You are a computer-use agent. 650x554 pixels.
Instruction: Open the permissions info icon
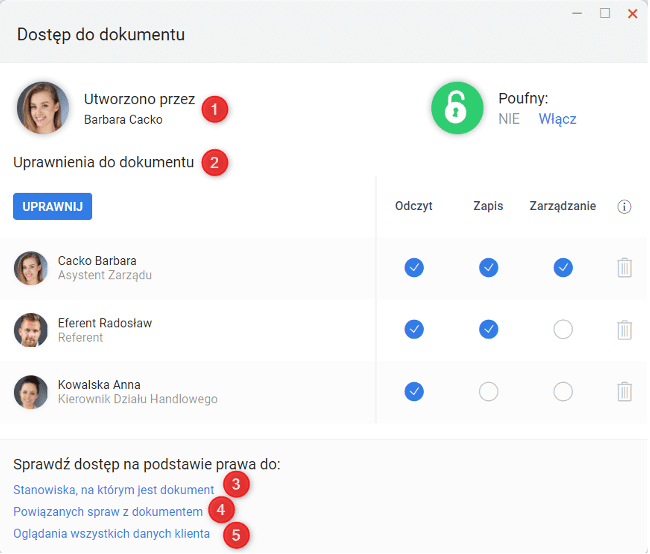pos(624,207)
